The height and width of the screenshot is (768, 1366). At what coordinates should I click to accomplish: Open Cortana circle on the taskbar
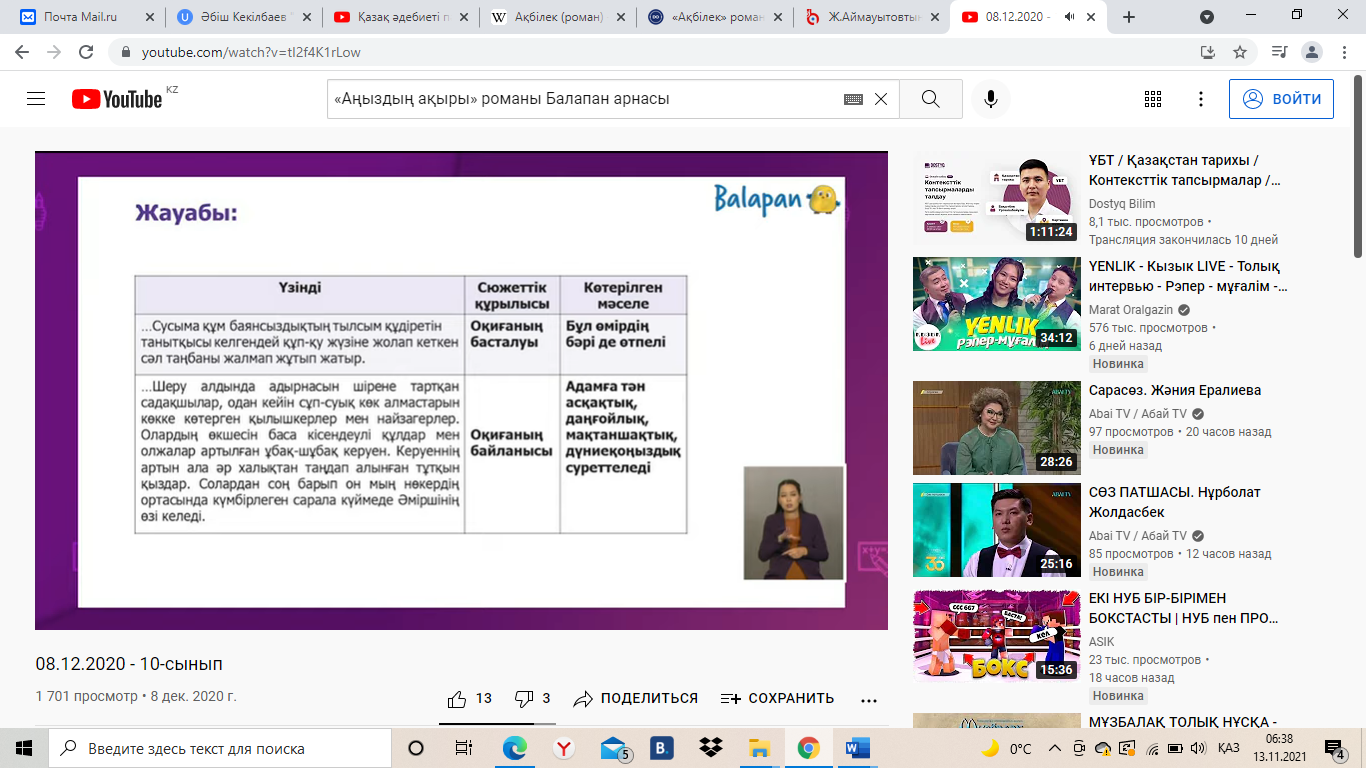point(416,748)
